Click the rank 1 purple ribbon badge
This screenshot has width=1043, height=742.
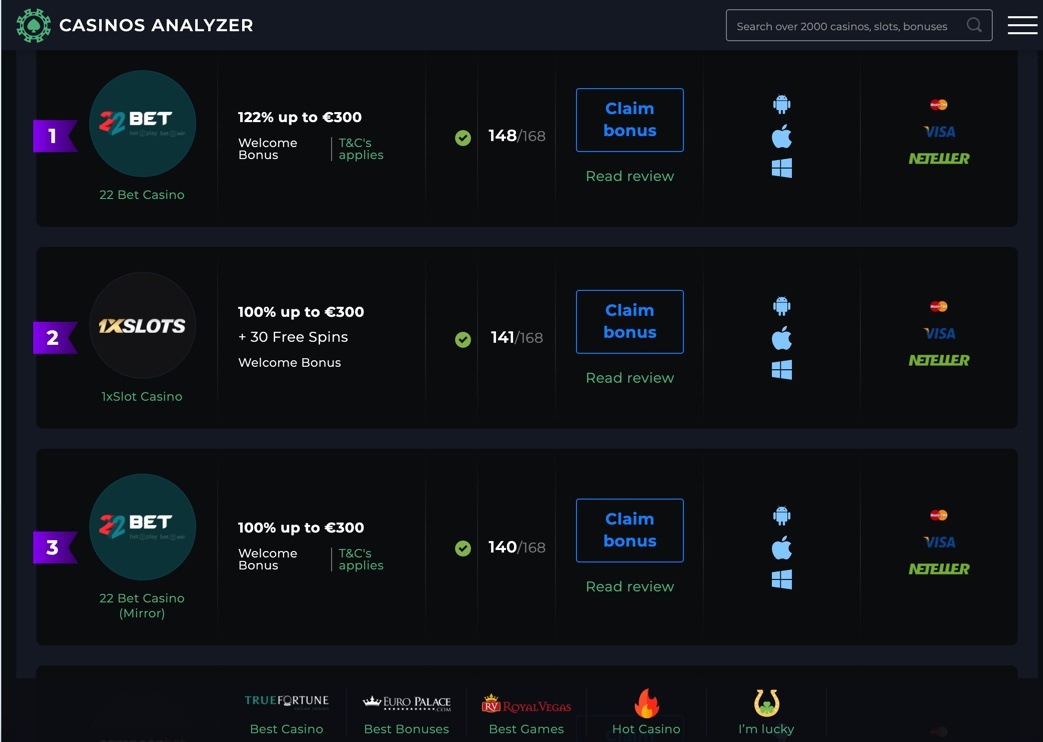click(55, 136)
